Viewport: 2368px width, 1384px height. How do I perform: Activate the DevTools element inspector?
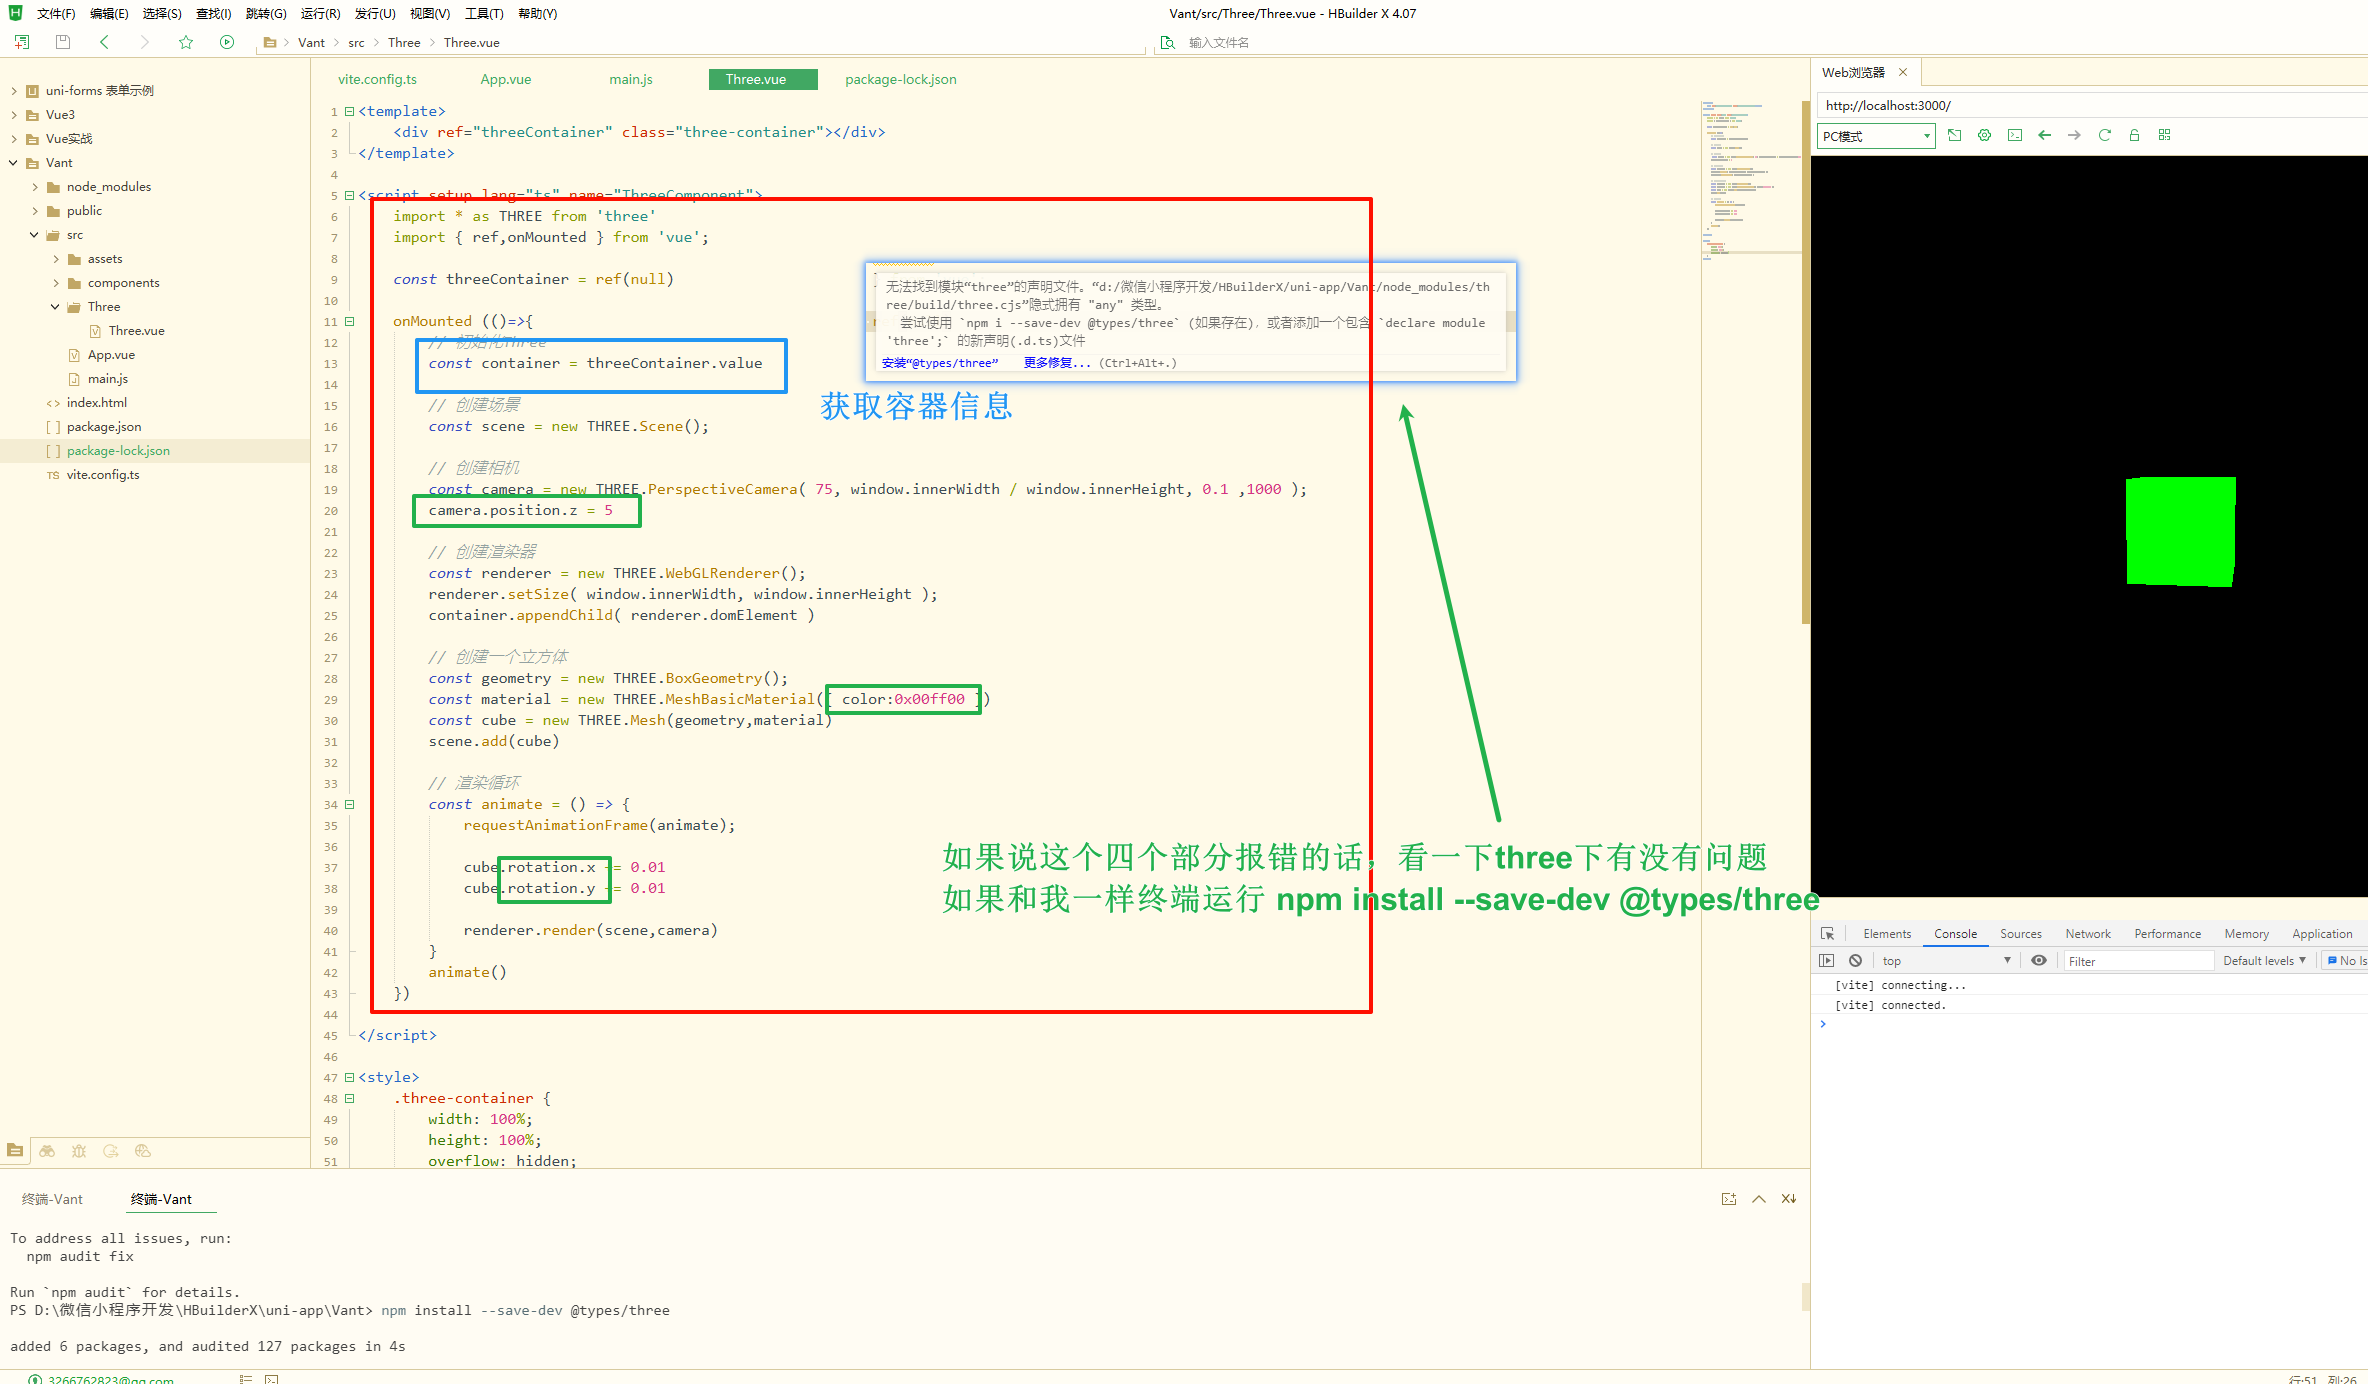(1827, 934)
